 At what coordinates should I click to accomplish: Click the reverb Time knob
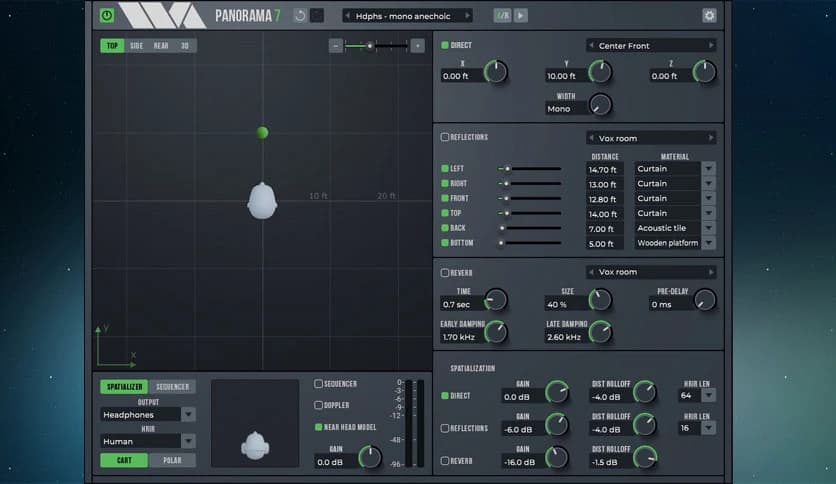(x=496, y=300)
